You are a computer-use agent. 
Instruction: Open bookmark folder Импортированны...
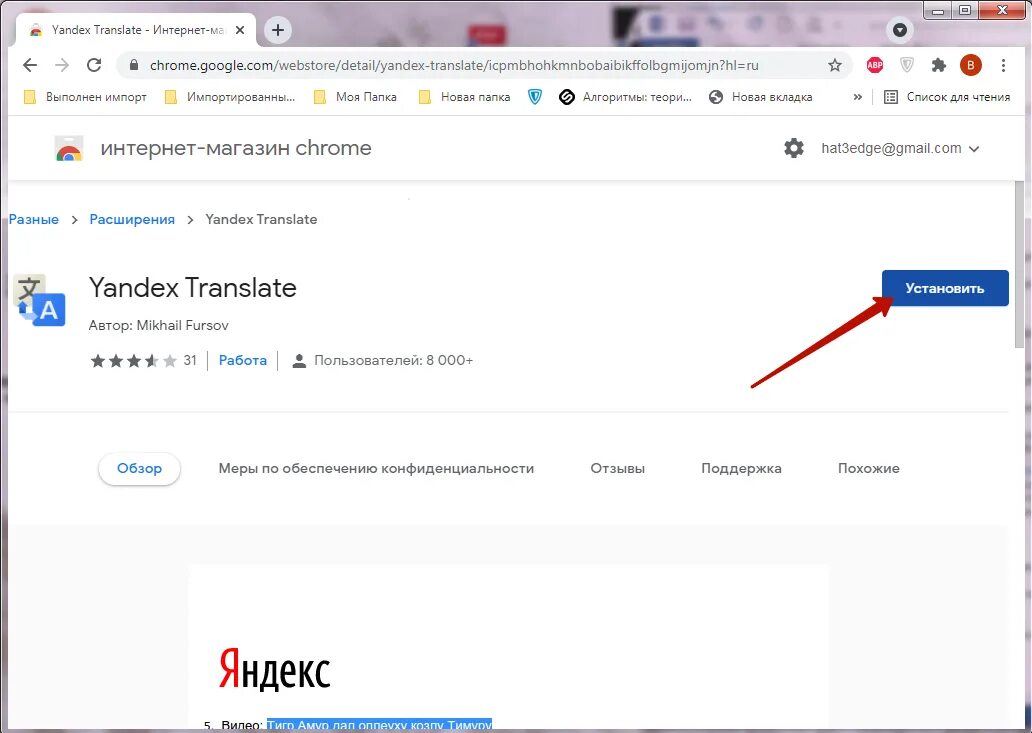click(x=230, y=97)
